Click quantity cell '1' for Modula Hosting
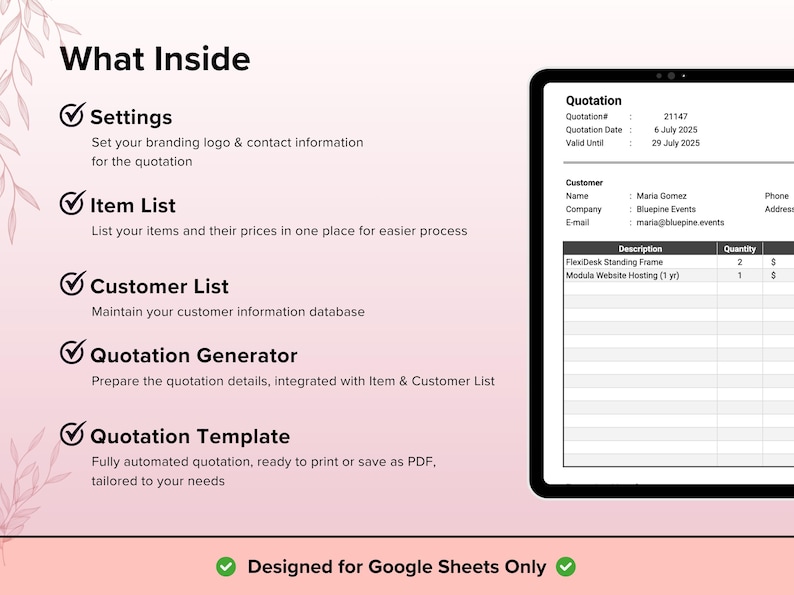 740,275
